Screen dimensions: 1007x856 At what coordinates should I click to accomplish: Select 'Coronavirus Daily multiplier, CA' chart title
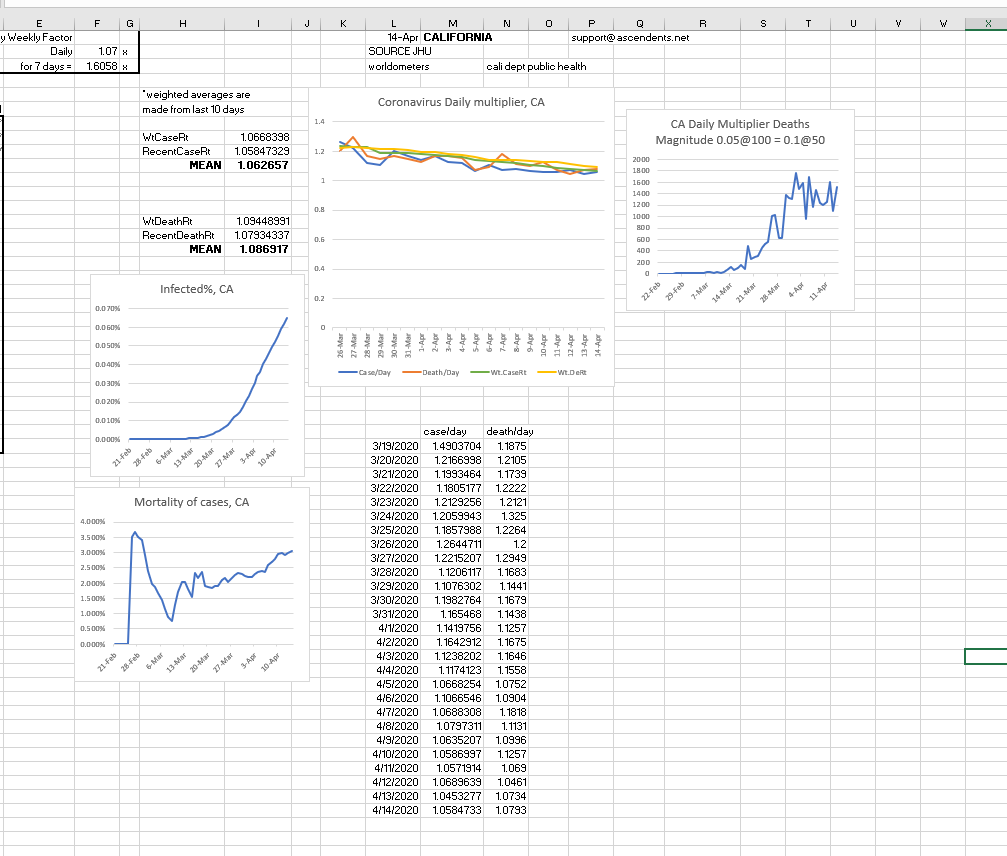click(x=460, y=103)
